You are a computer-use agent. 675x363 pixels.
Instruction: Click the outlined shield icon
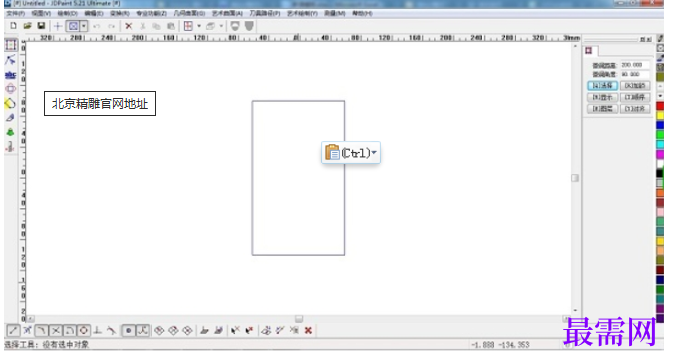pos(235,26)
